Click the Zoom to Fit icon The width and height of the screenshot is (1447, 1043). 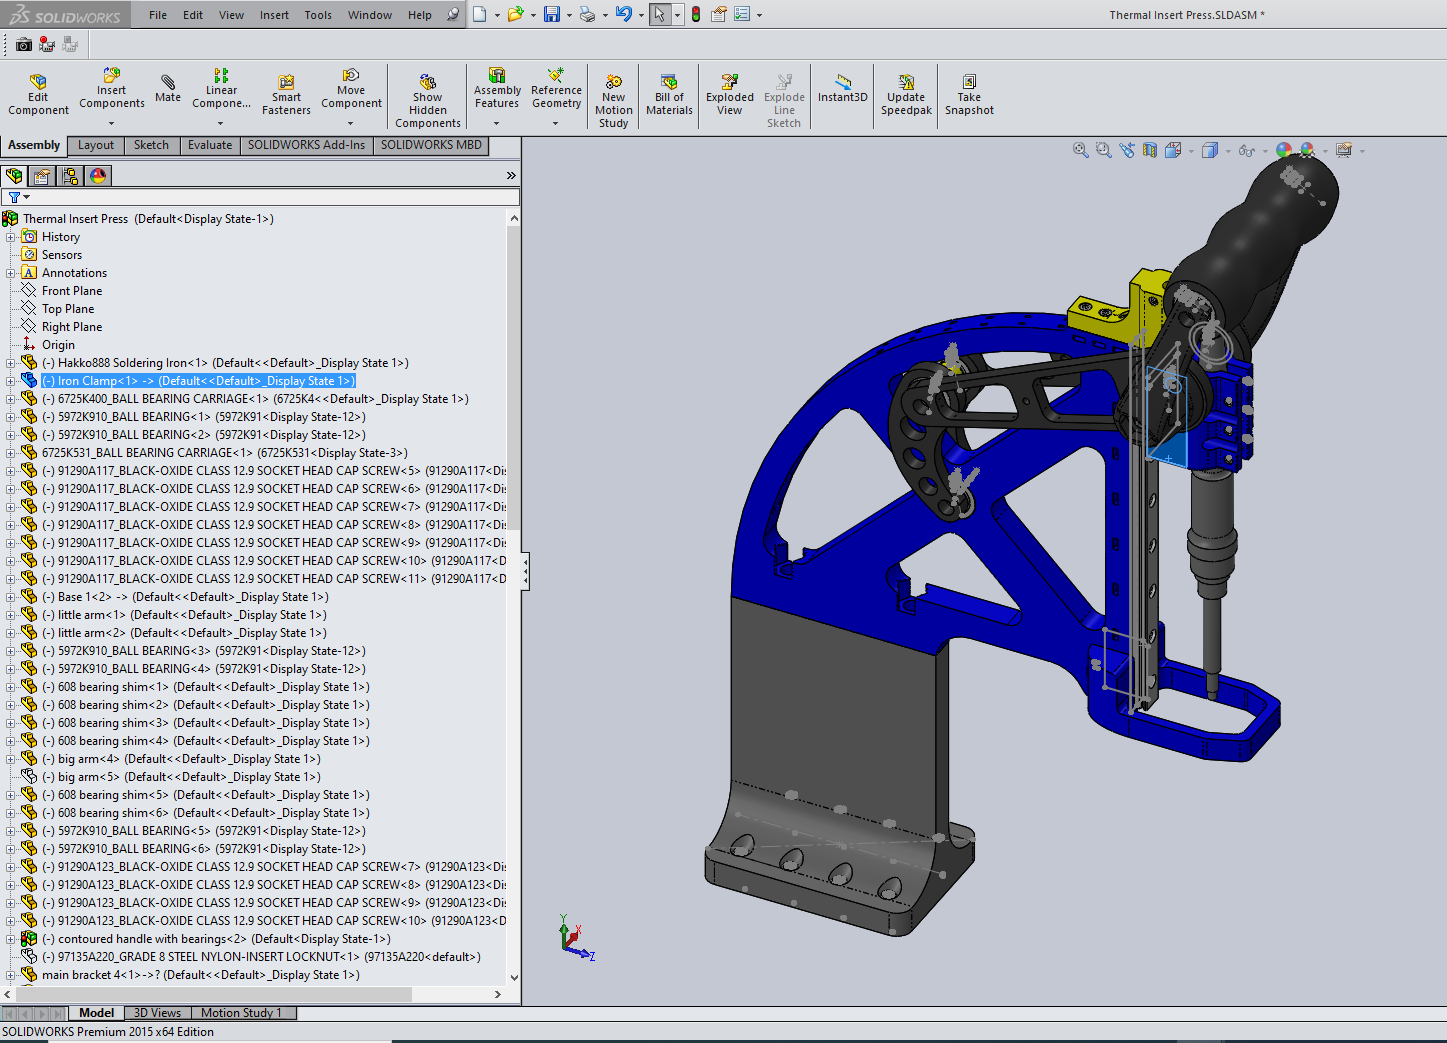1080,149
